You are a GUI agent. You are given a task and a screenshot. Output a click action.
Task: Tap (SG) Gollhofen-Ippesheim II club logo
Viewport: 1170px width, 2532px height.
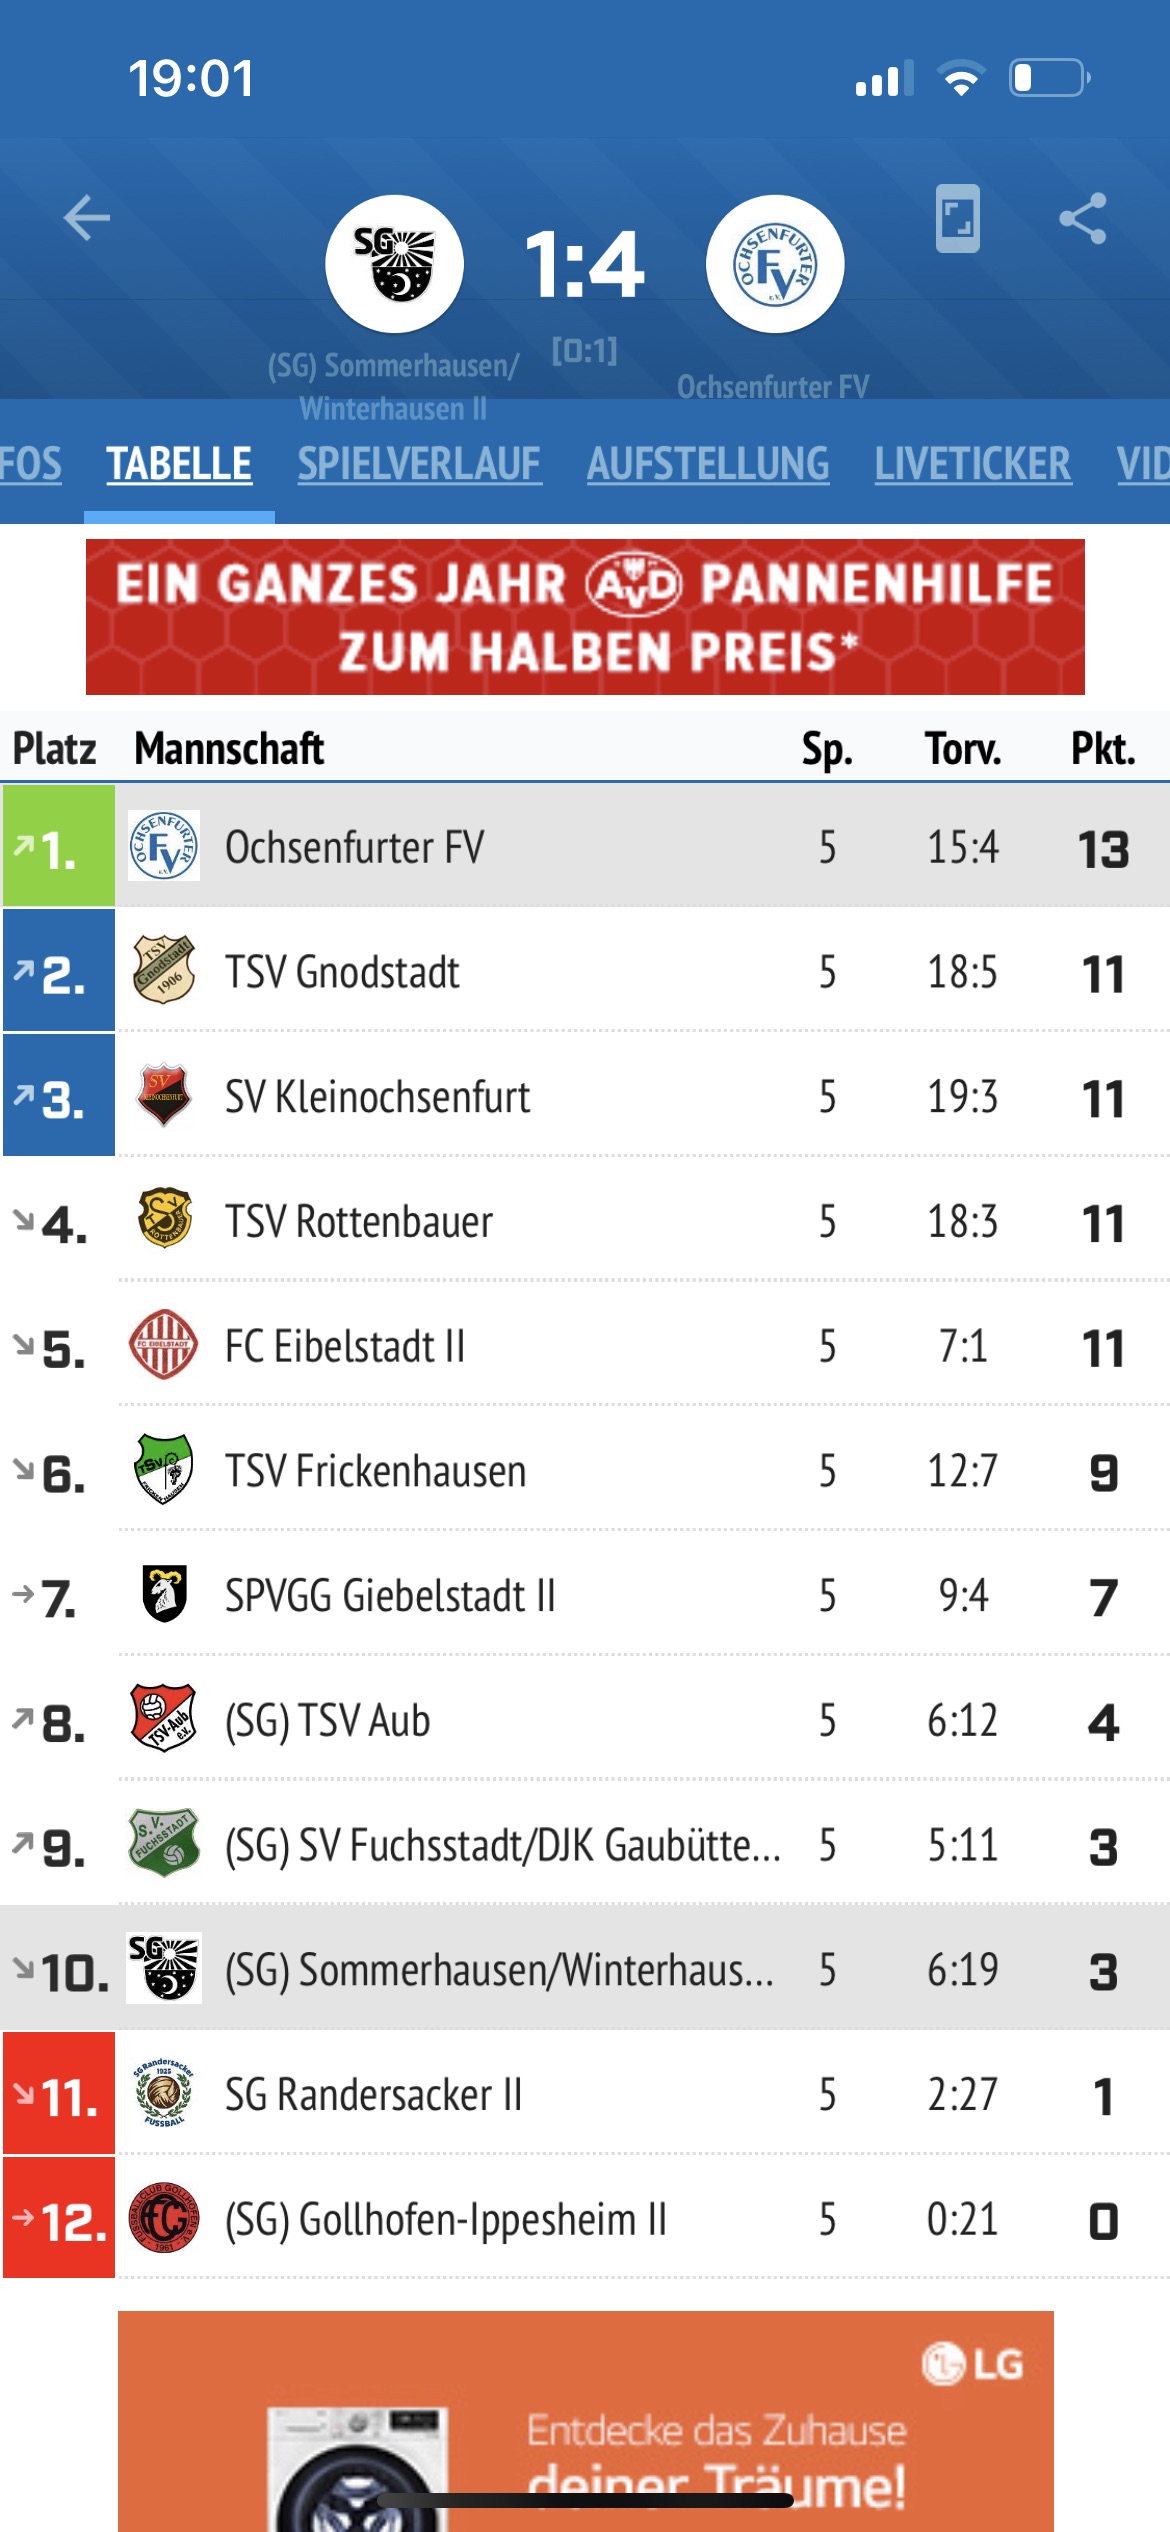point(164,2218)
